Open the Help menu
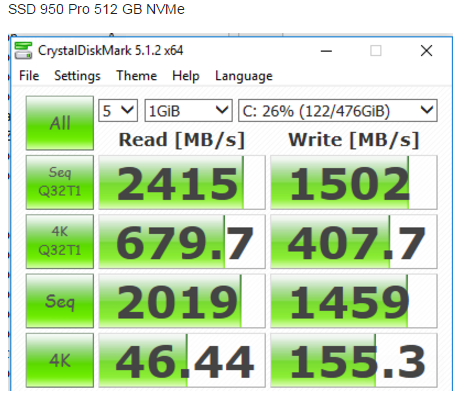Screen dimensions: 466x401 (x=186, y=76)
